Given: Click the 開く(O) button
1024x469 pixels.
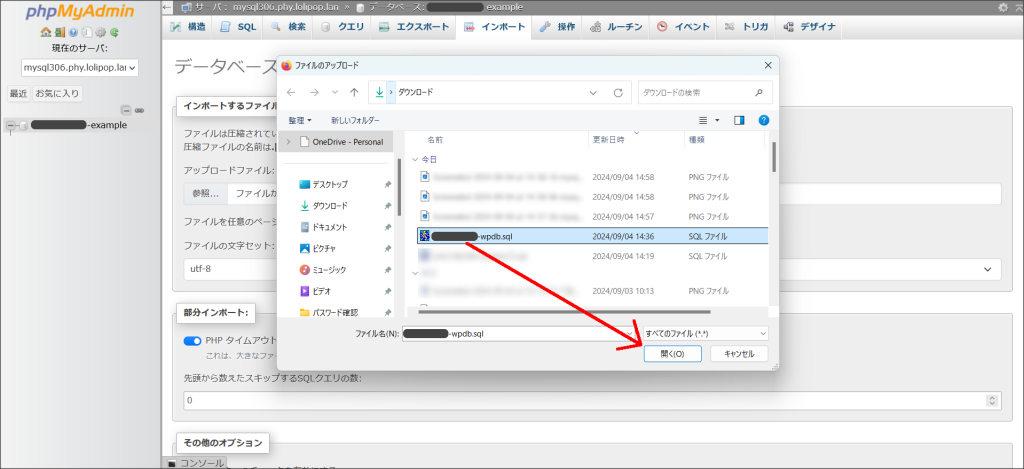Looking at the screenshot, I should click(x=673, y=353).
